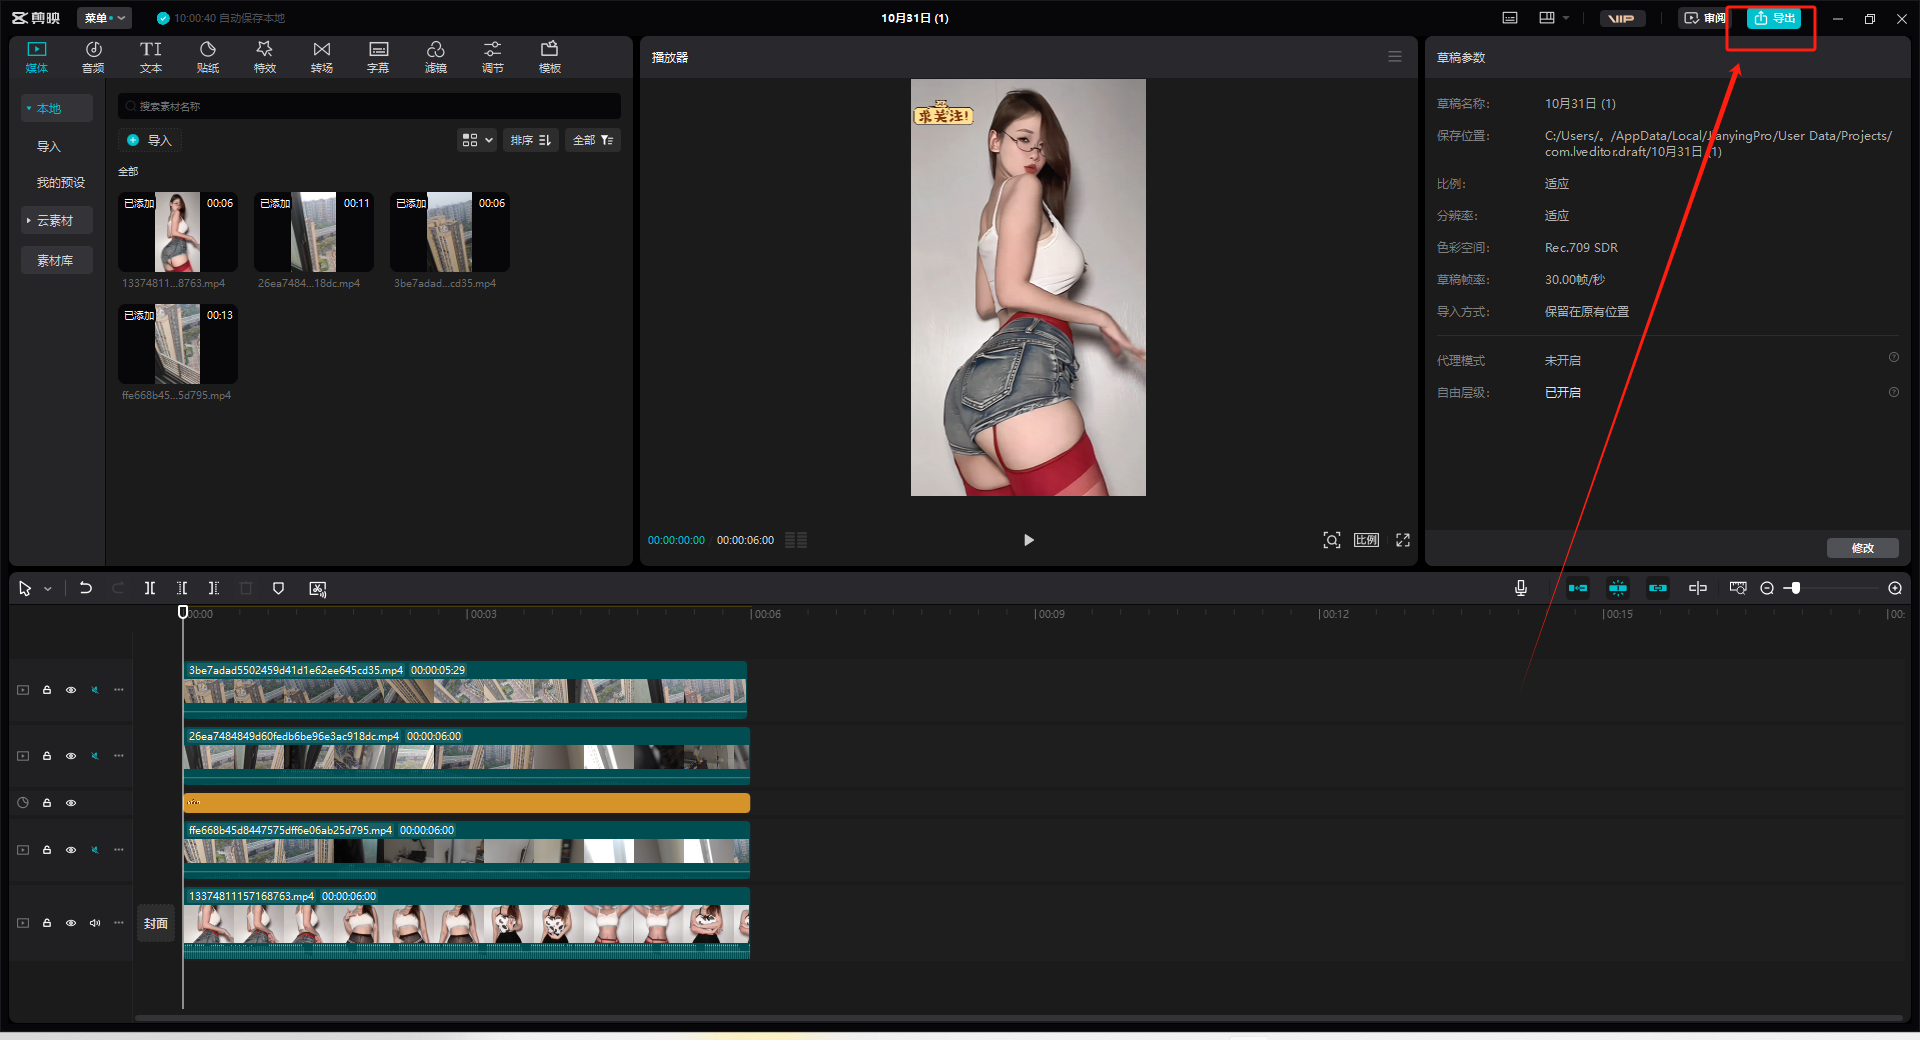Open the player panel hamburger menu
The image size is (1920, 1040).
[x=1395, y=57]
